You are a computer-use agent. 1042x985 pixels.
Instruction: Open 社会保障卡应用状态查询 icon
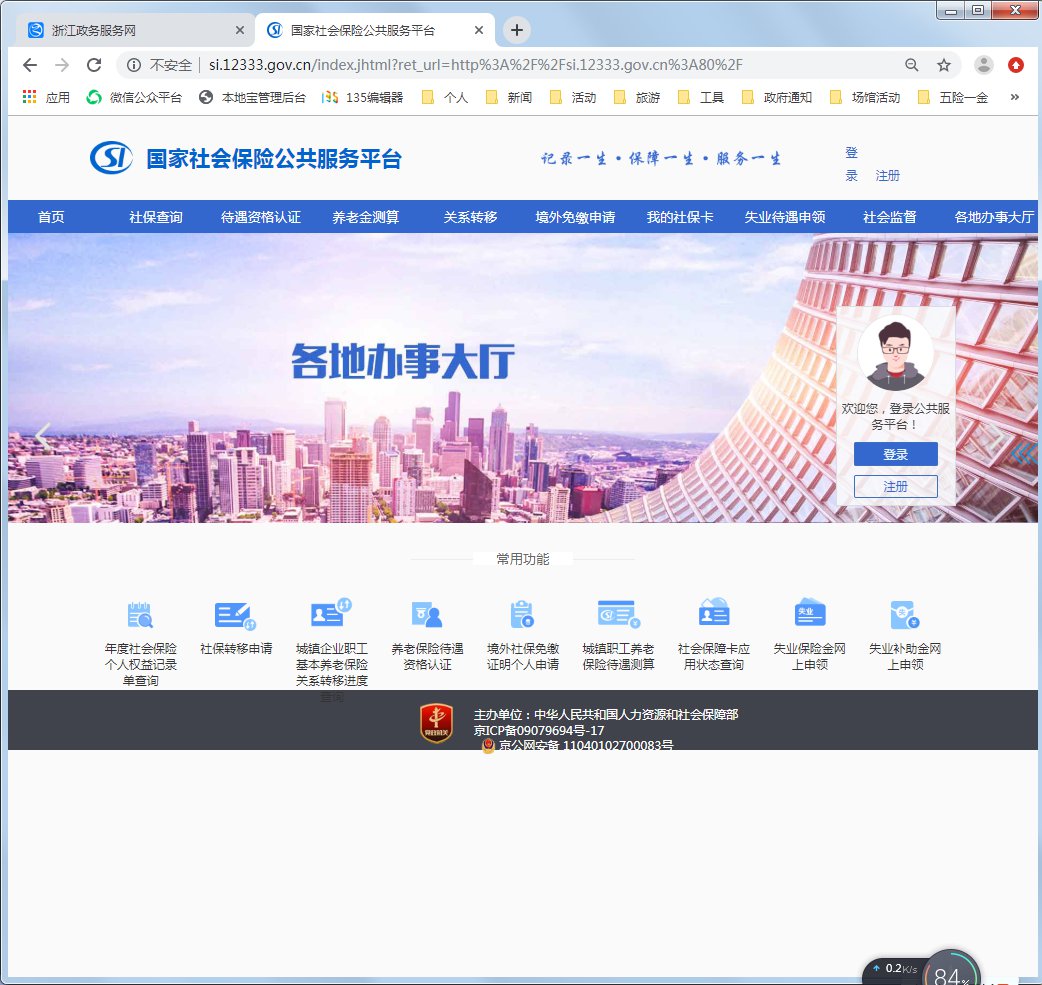pyautogui.click(x=714, y=613)
